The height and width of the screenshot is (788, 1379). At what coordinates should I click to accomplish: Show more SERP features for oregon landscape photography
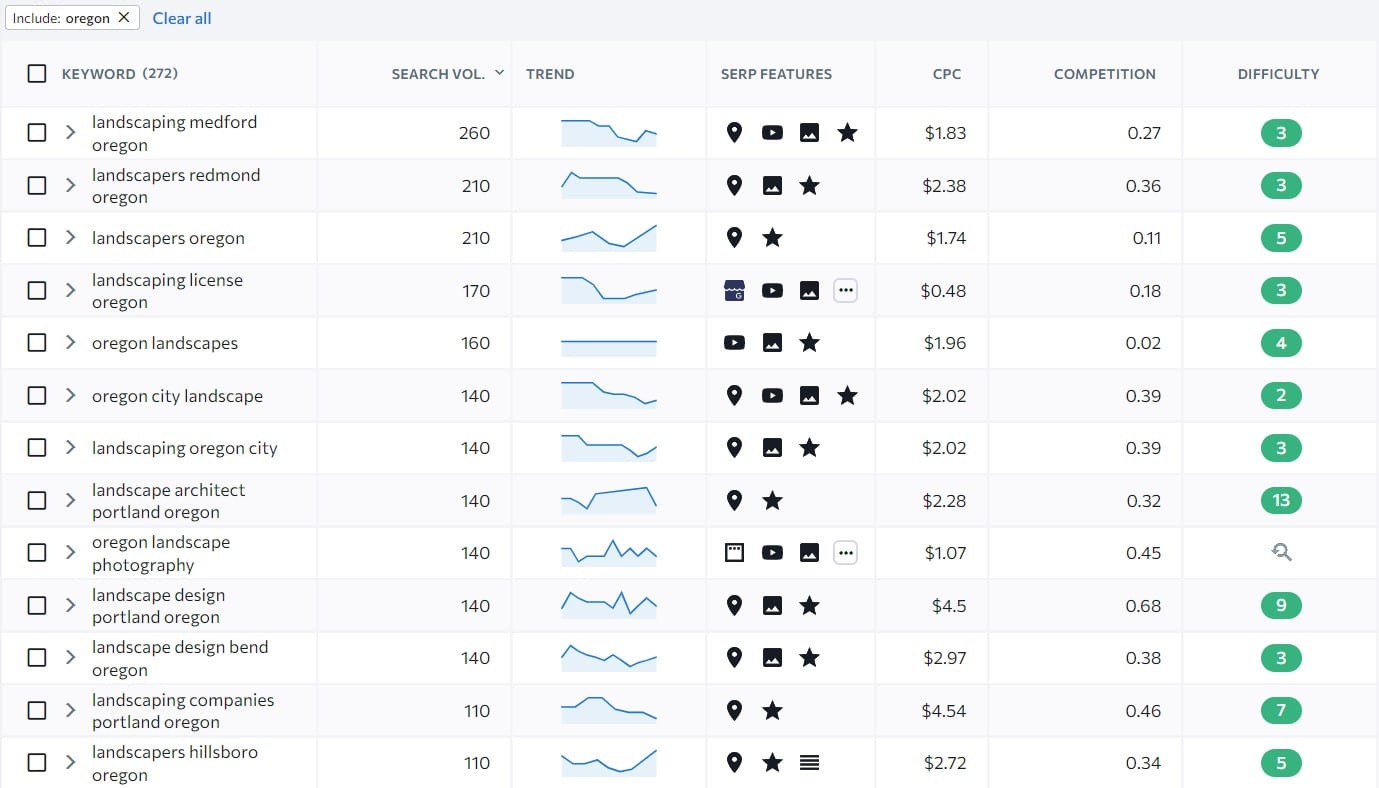tap(846, 553)
